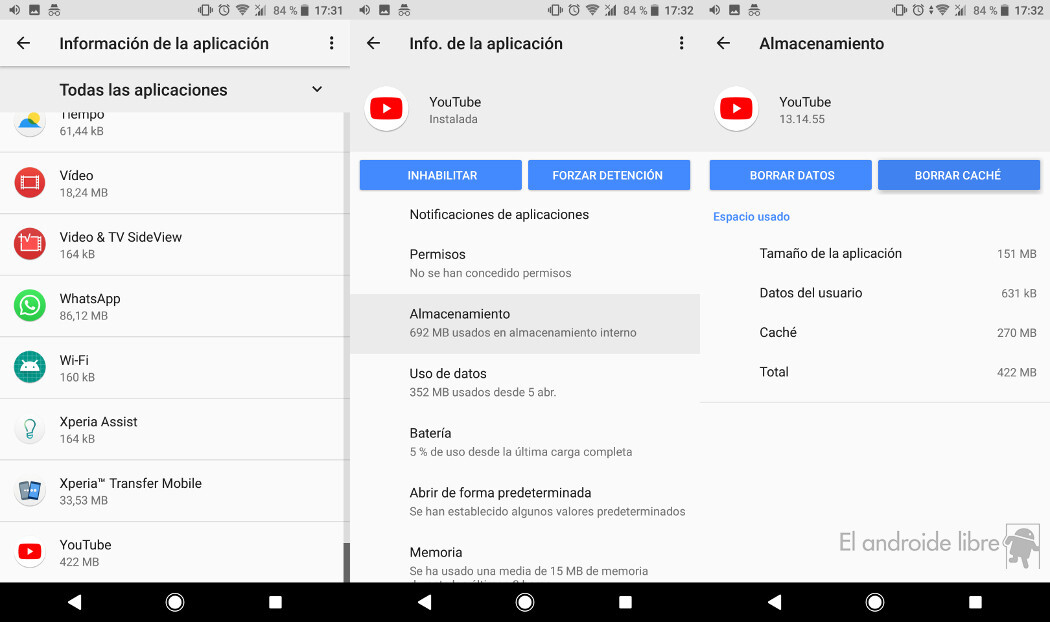Tap the INHABILITAR button
This screenshot has width=1050, height=622.
pyautogui.click(x=441, y=175)
